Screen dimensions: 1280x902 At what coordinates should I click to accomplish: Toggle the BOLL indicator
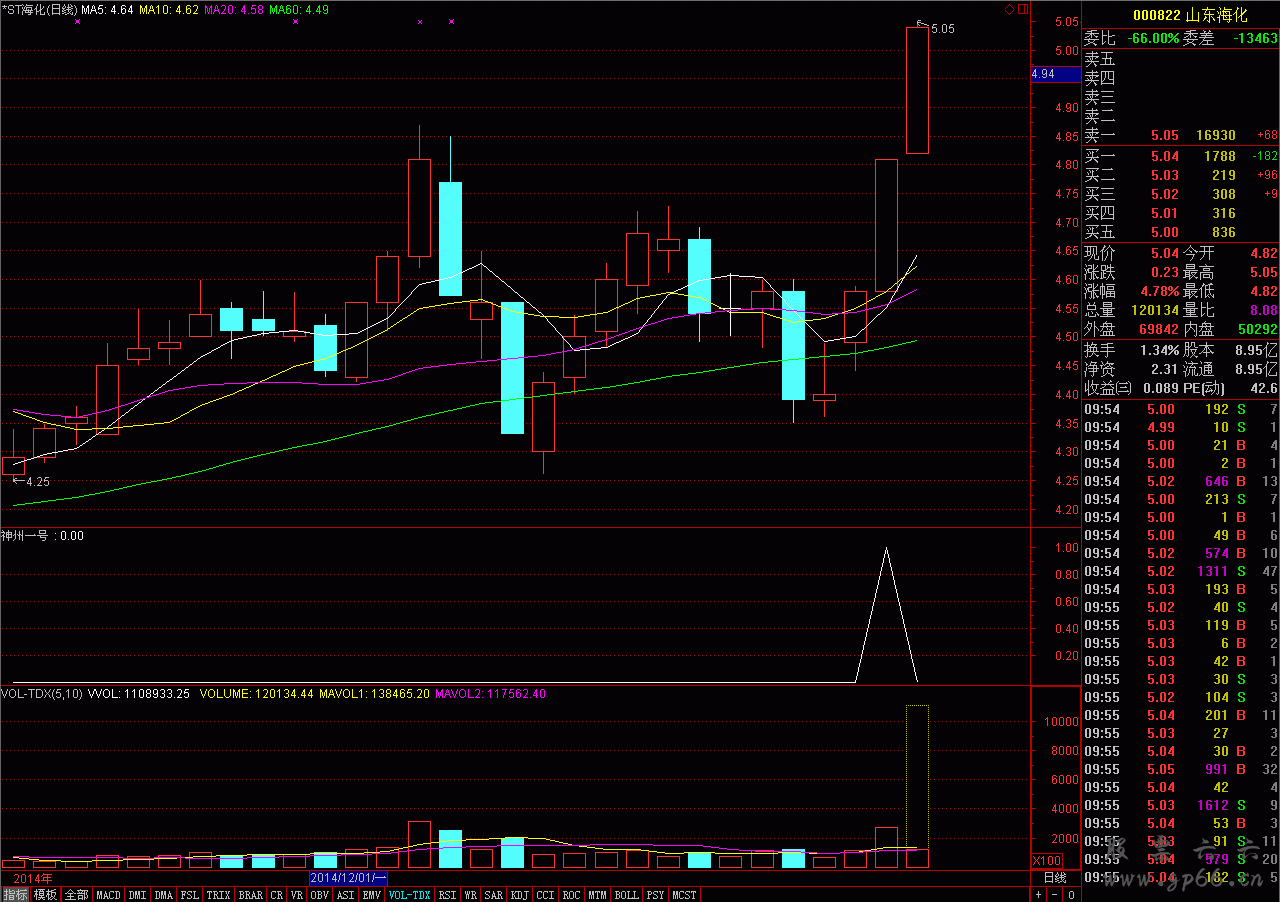point(626,895)
